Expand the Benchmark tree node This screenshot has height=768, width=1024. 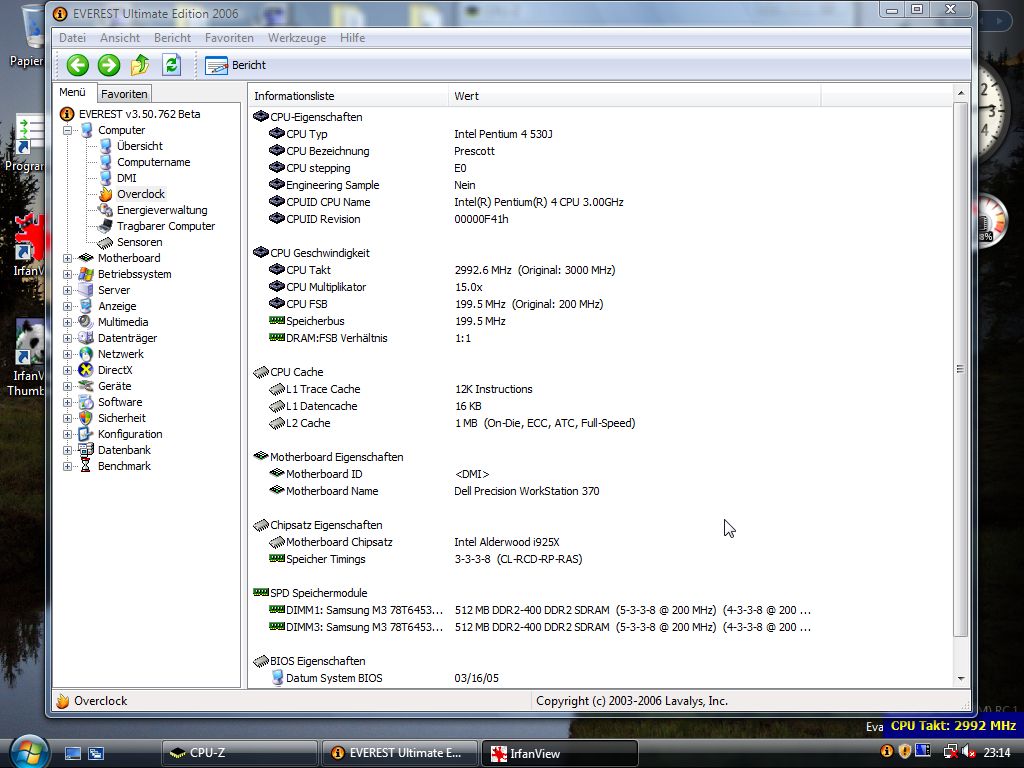point(67,466)
